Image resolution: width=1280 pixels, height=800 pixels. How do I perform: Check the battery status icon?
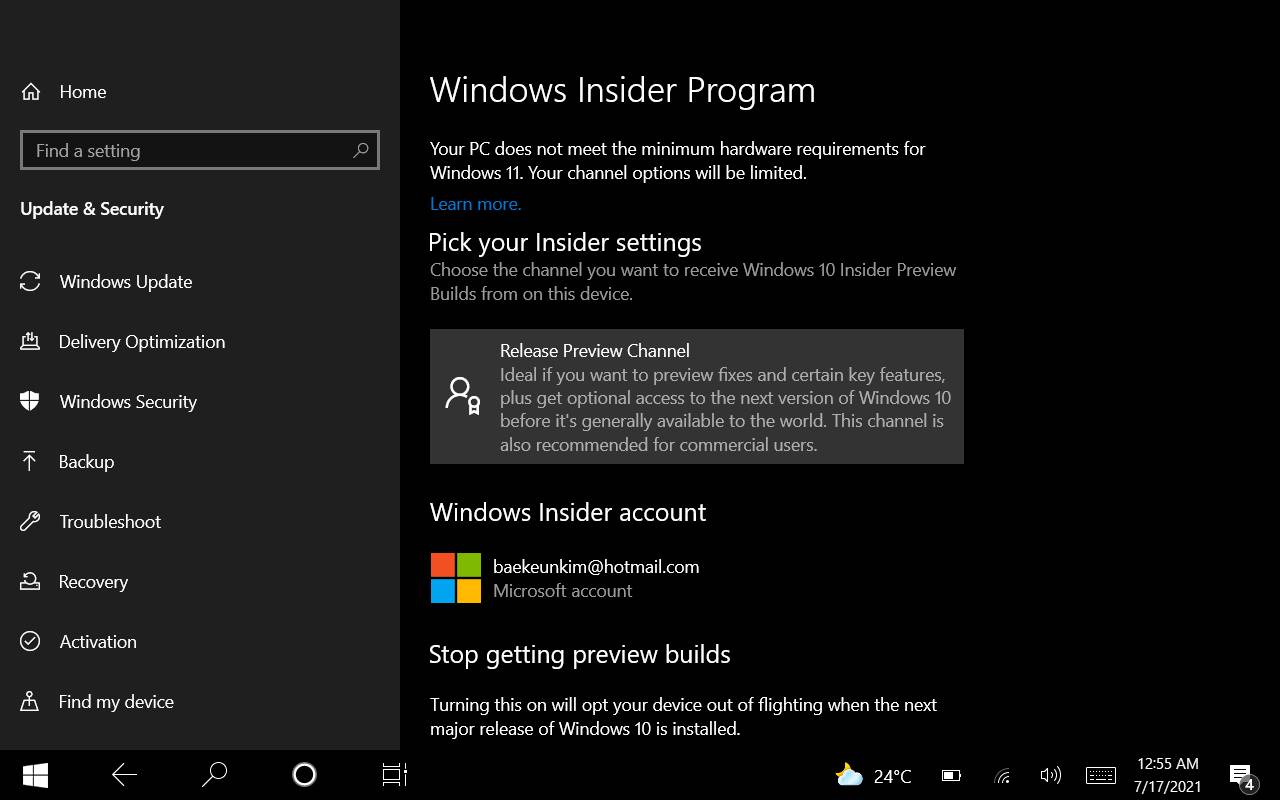click(951, 776)
